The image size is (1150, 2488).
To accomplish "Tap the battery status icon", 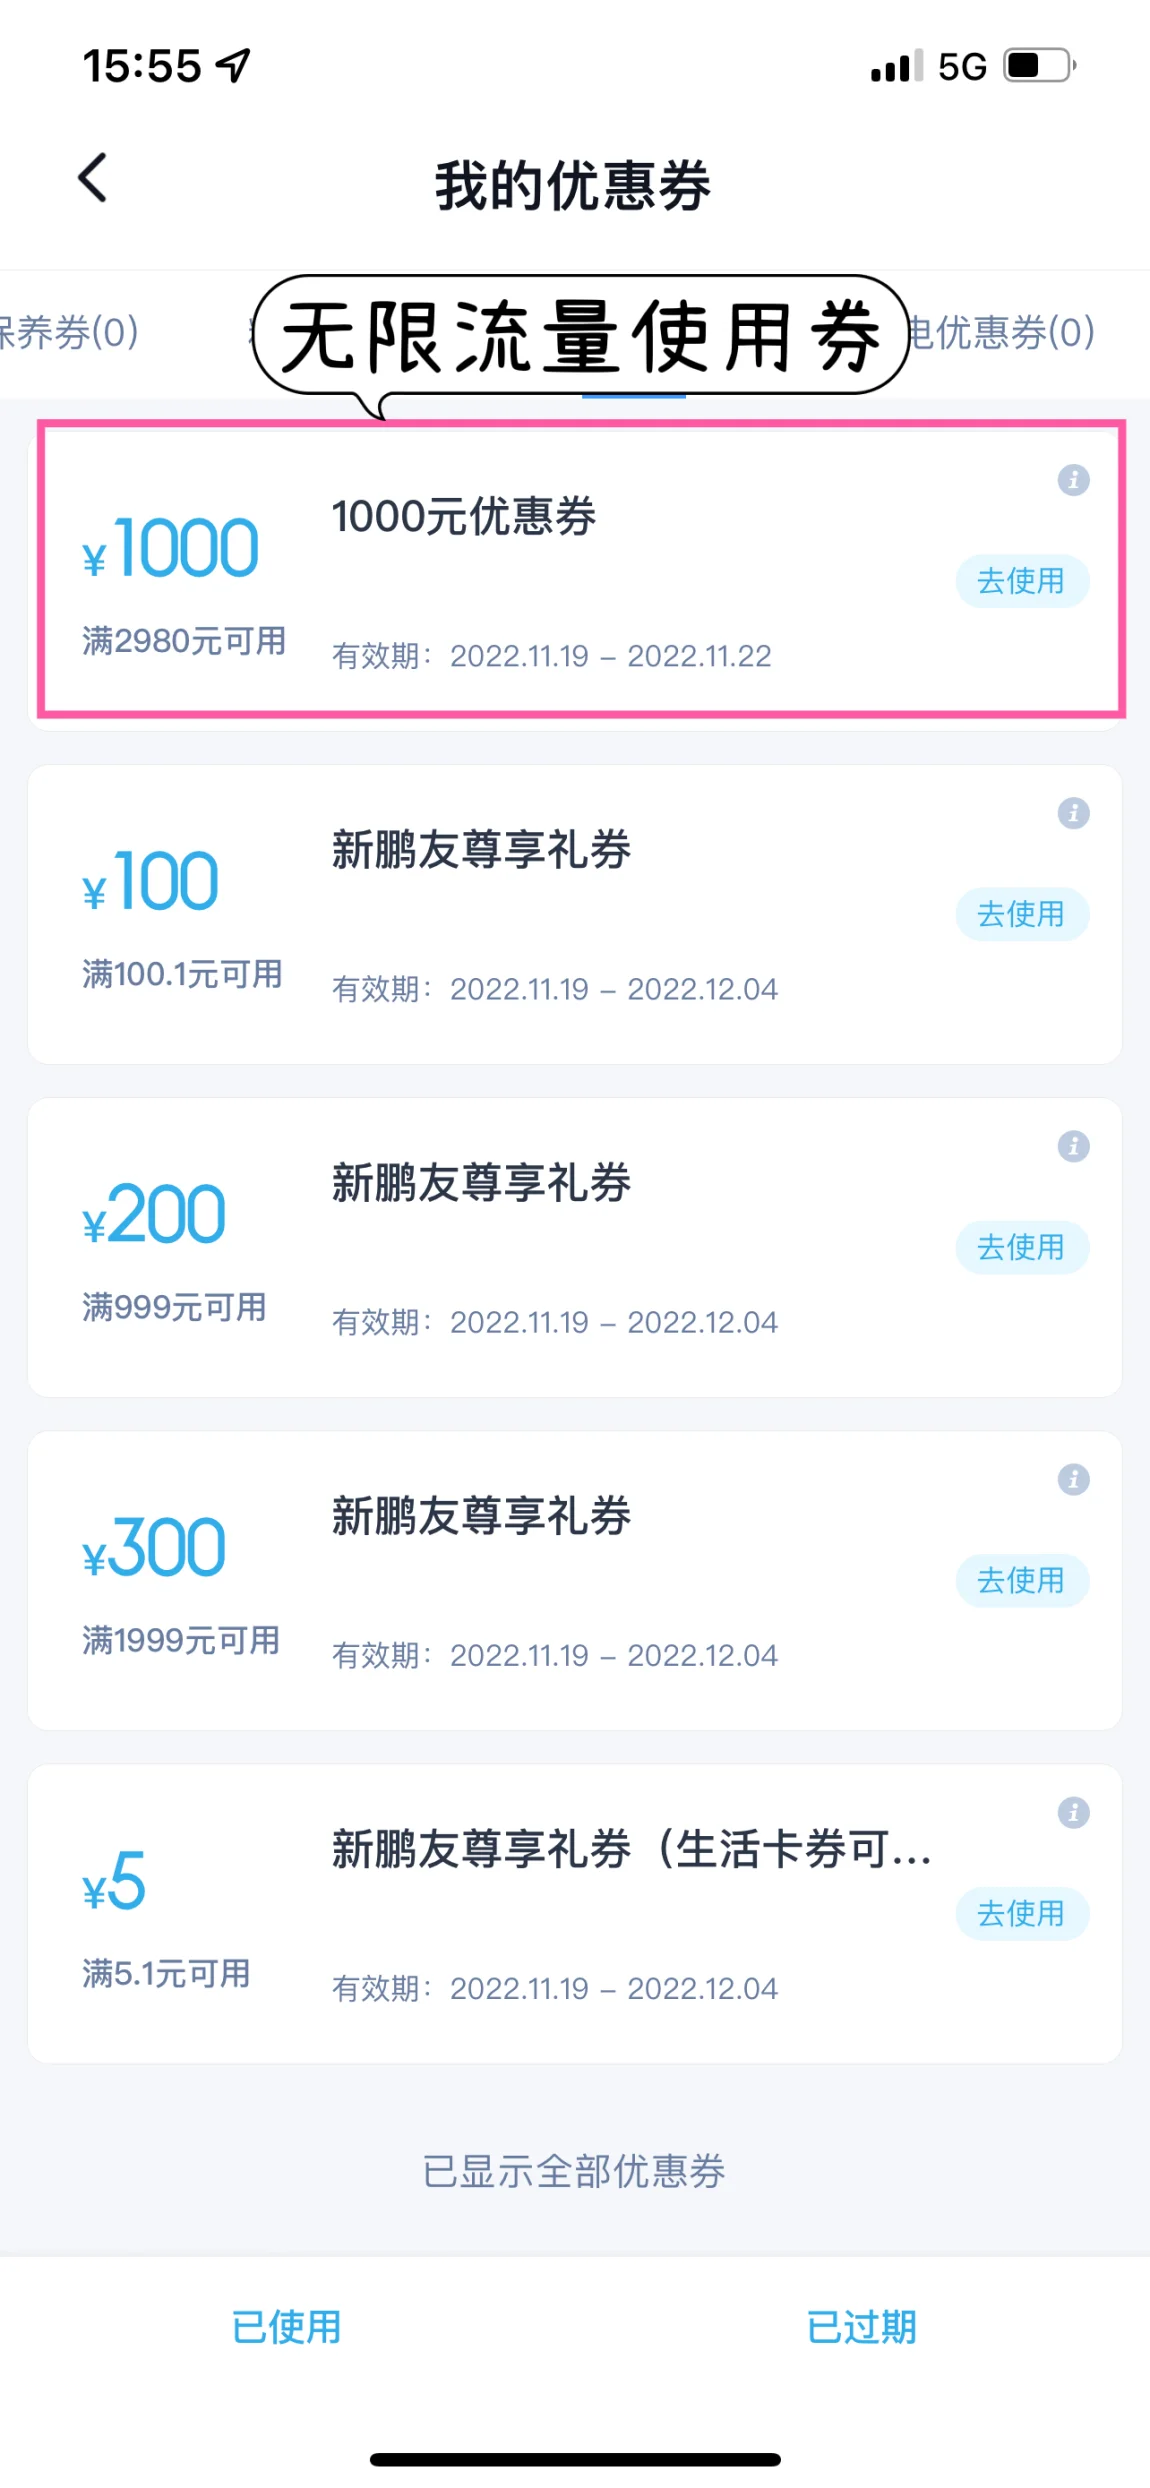I will click(1040, 67).
